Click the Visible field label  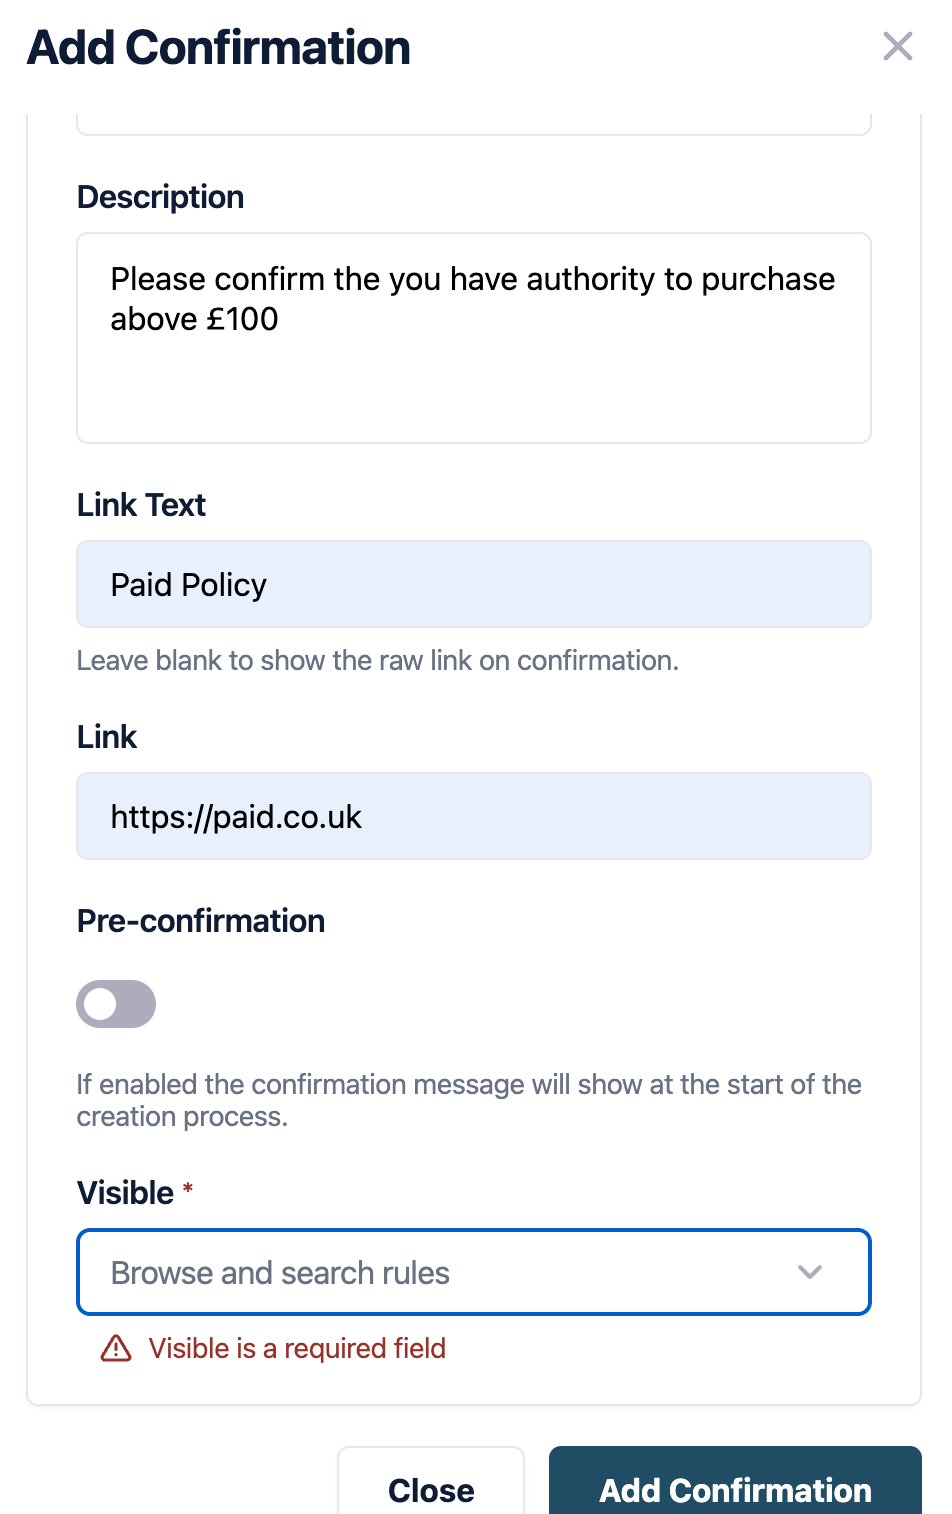click(125, 1193)
